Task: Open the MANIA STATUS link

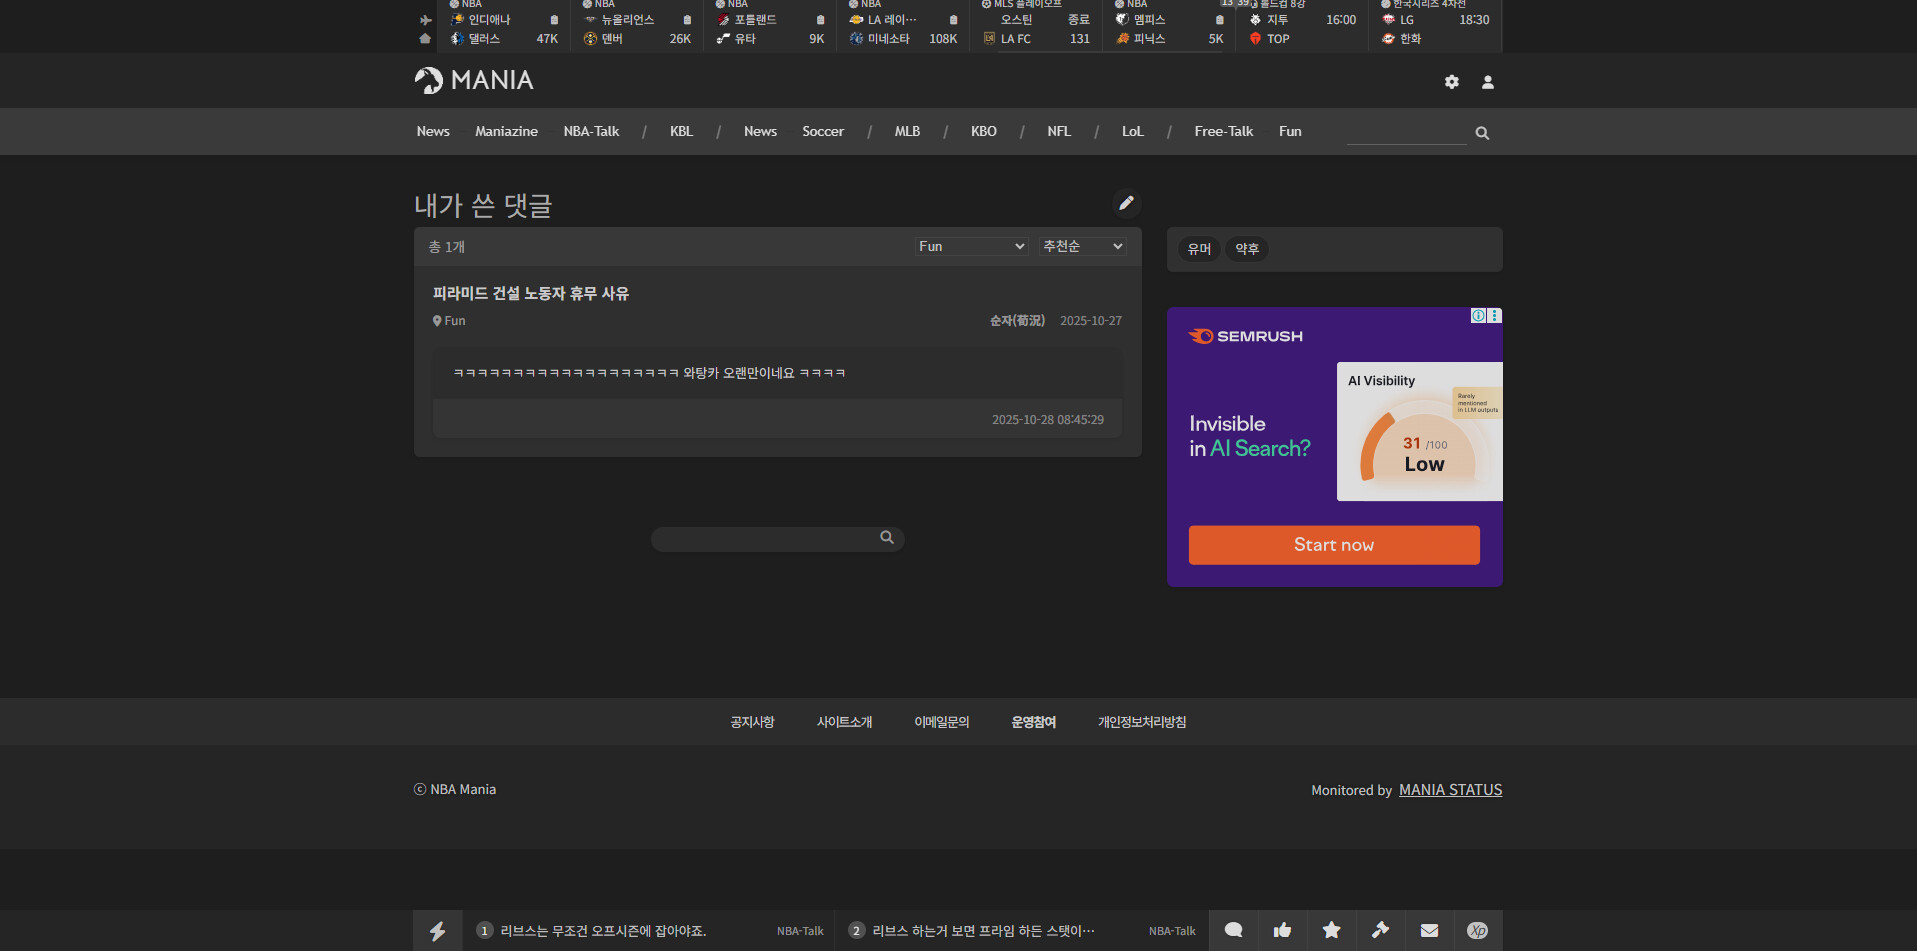Action: pos(1450,790)
